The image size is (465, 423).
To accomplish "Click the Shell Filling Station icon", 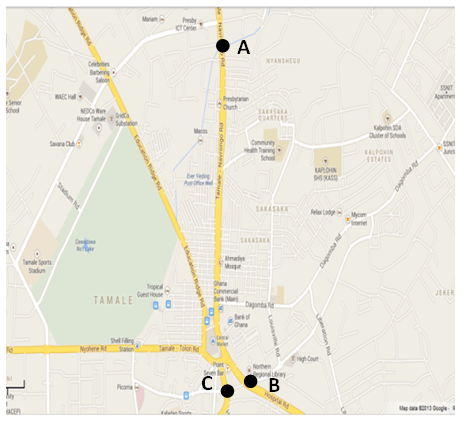I will [138, 344].
